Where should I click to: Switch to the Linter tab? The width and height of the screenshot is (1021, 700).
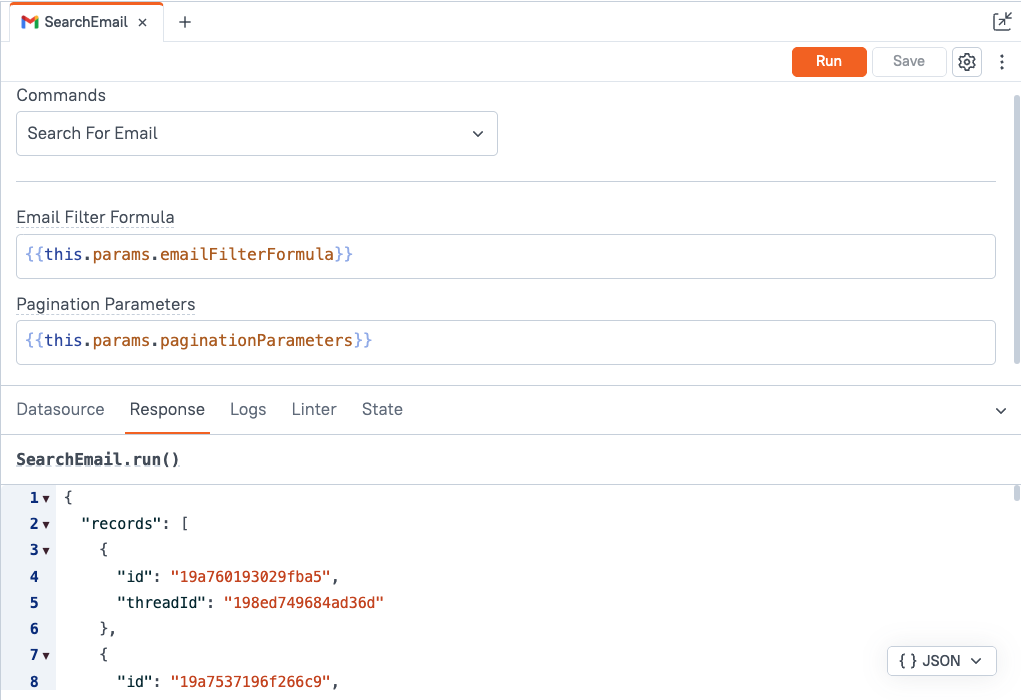pyautogui.click(x=314, y=410)
